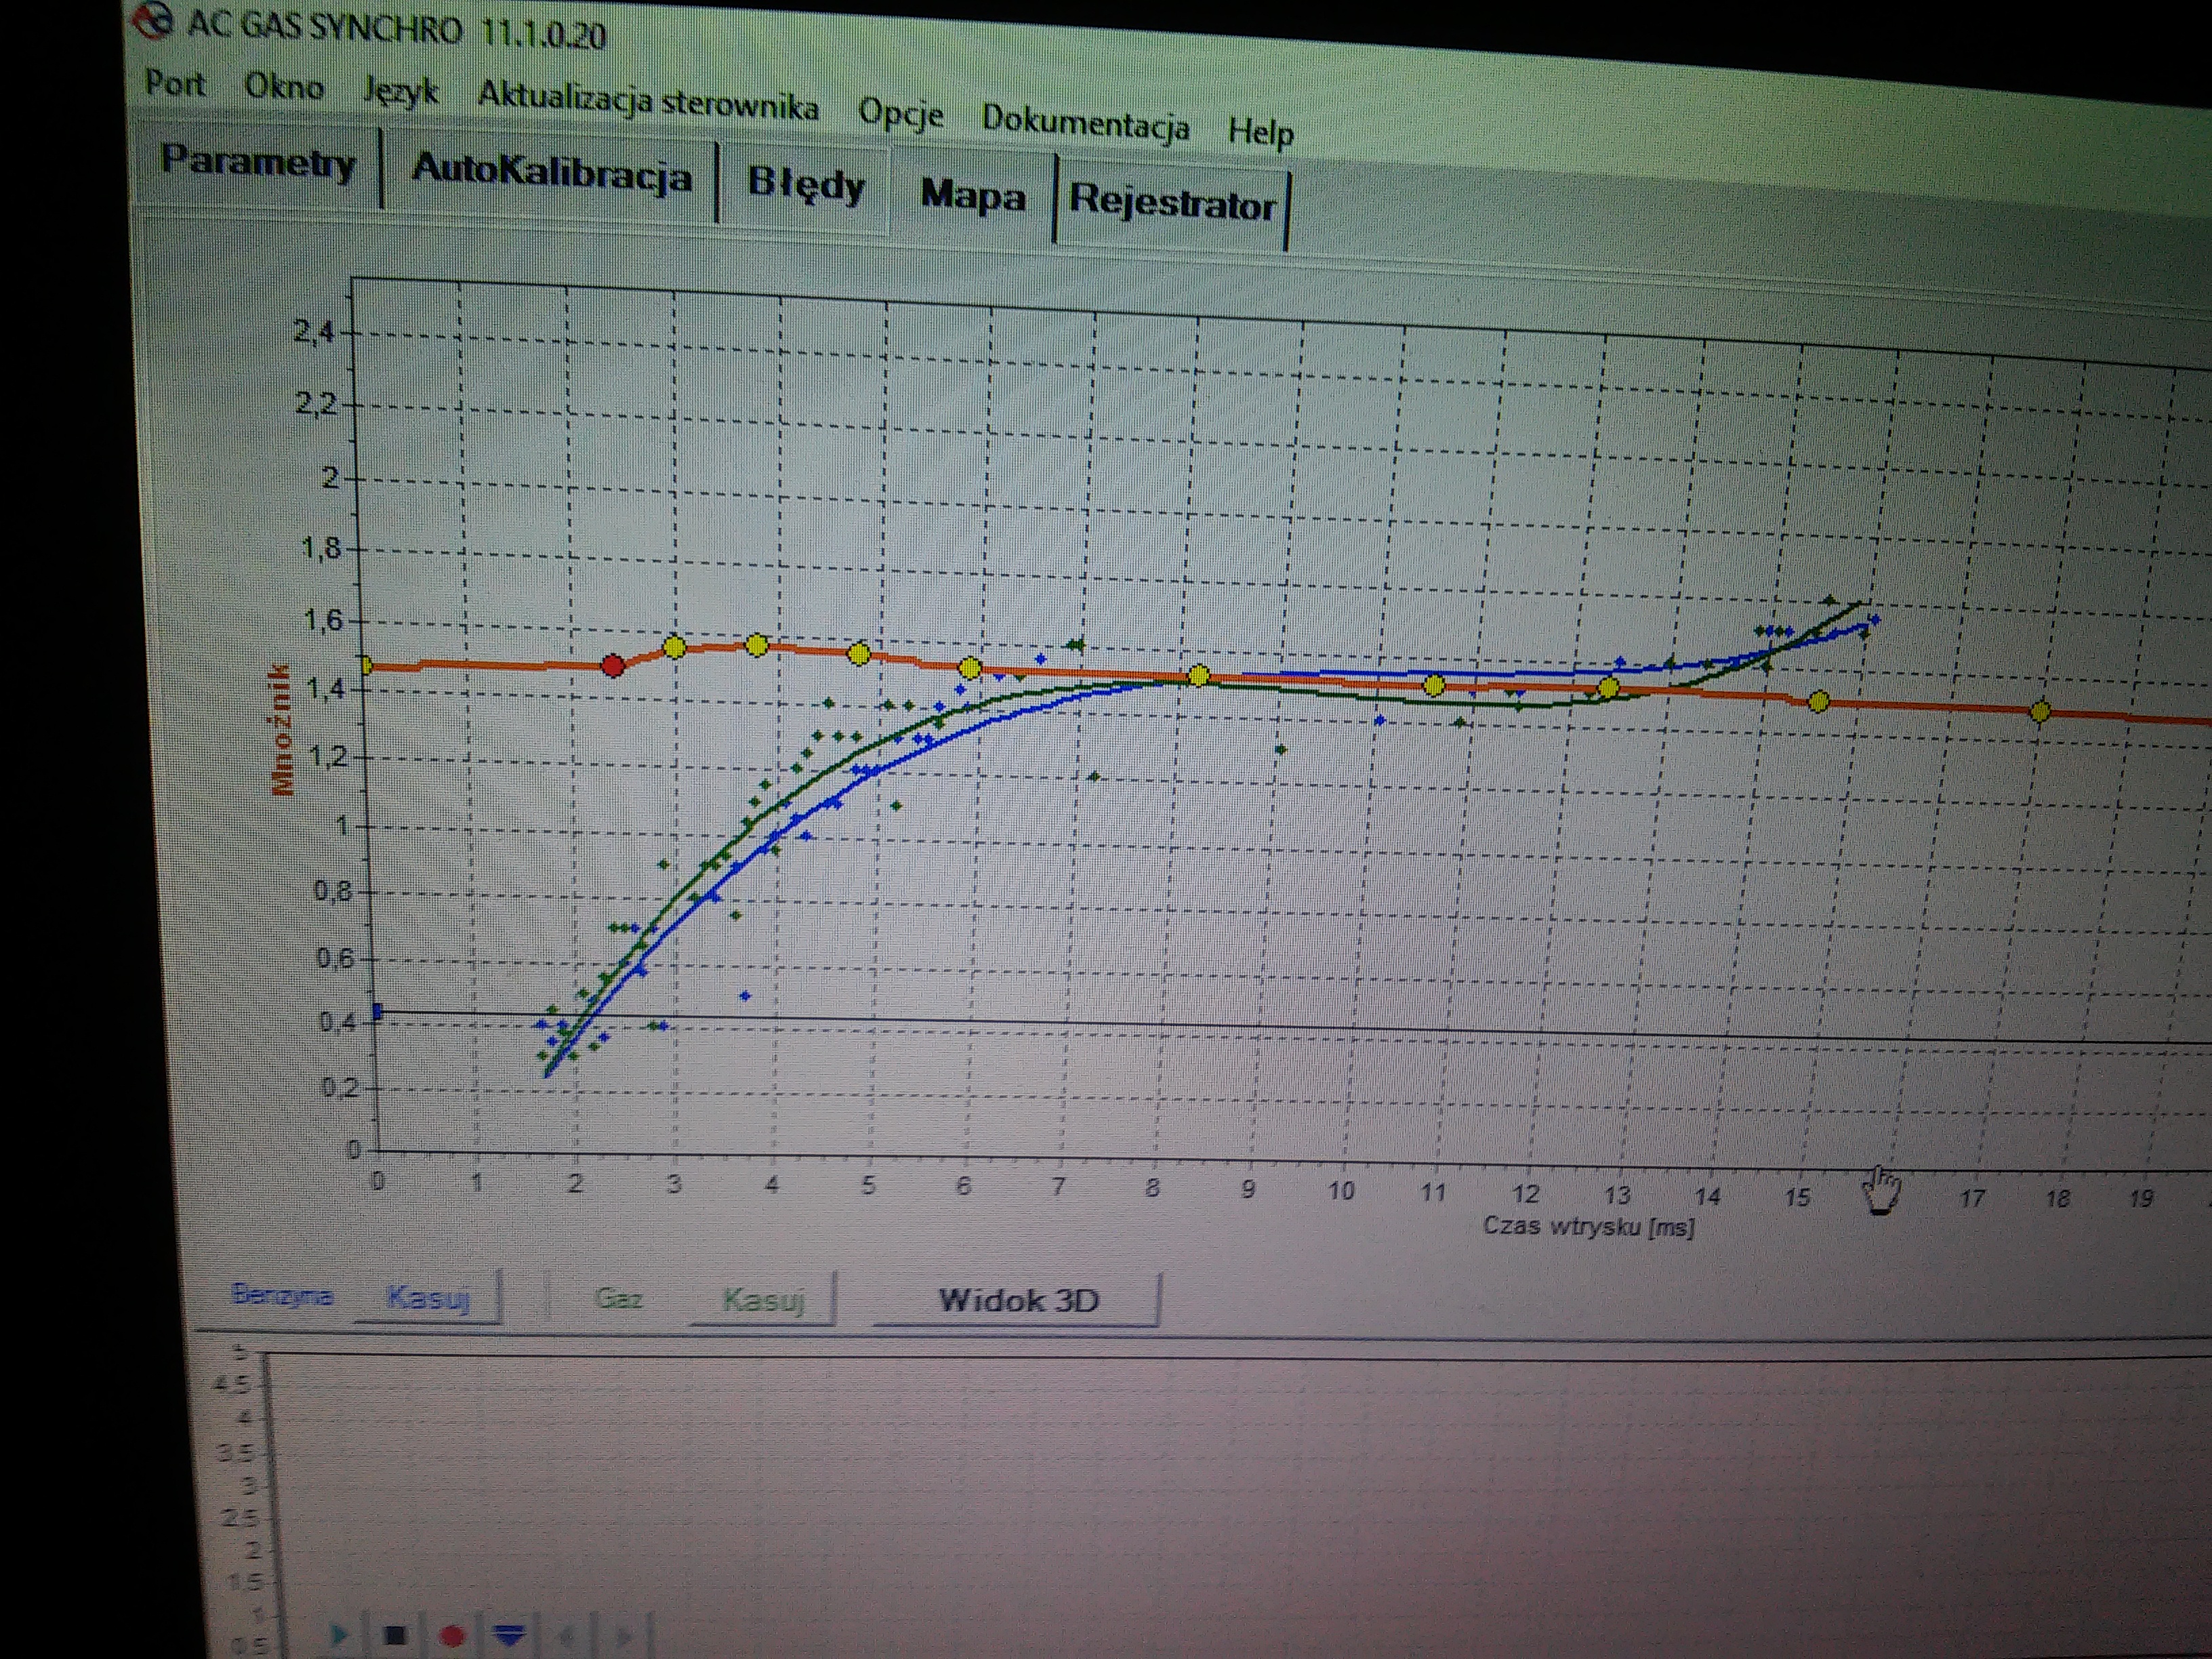2212x1659 pixels.
Task: Start recording with the red circle icon
Action: click(x=452, y=1636)
